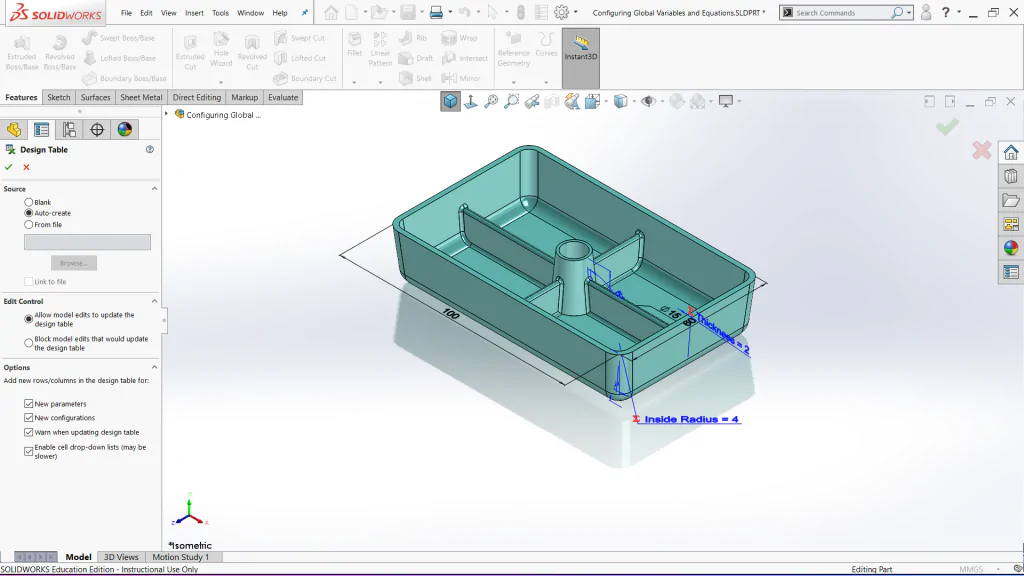Select the From file source option
This screenshot has width=1024, height=576.
pos(29,225)
